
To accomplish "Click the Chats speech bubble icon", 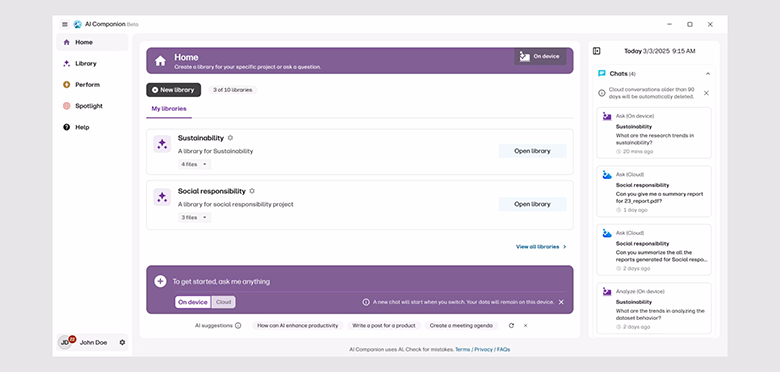I will [602, 74].
